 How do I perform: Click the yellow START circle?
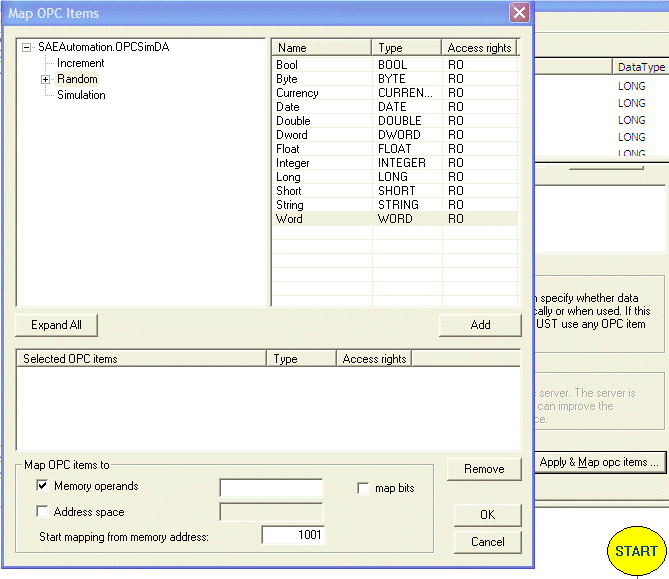point(636,551)
